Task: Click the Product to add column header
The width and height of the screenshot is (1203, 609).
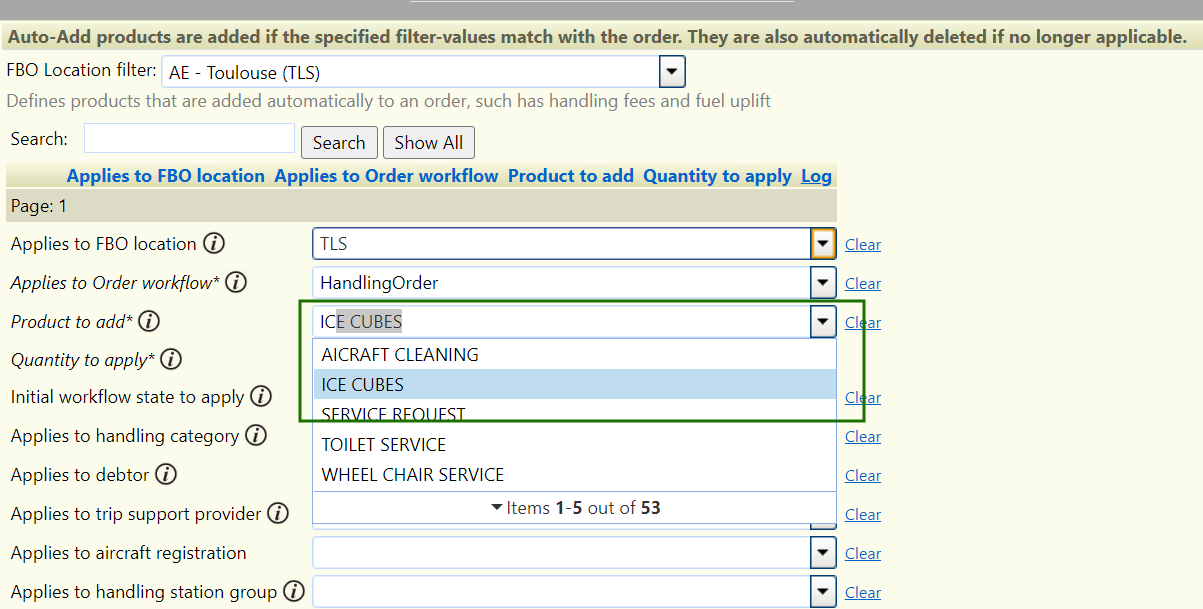Action: tap(571, 175)
